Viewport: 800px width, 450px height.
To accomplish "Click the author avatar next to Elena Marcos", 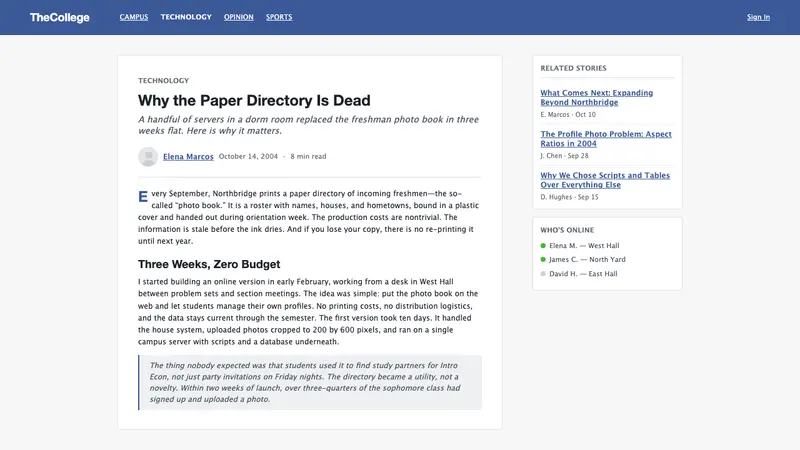I will pyautogui.click(x=148, y=157).
